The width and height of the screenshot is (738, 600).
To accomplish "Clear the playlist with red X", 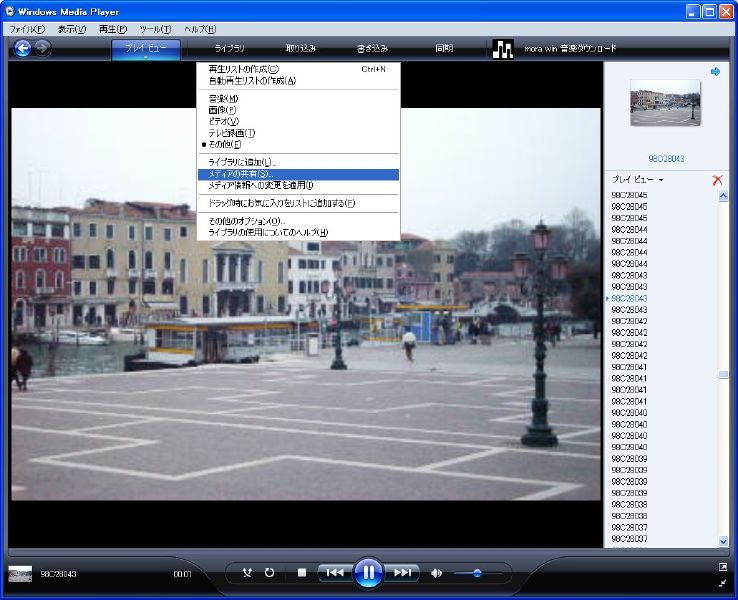I will (x=717, y=180).
